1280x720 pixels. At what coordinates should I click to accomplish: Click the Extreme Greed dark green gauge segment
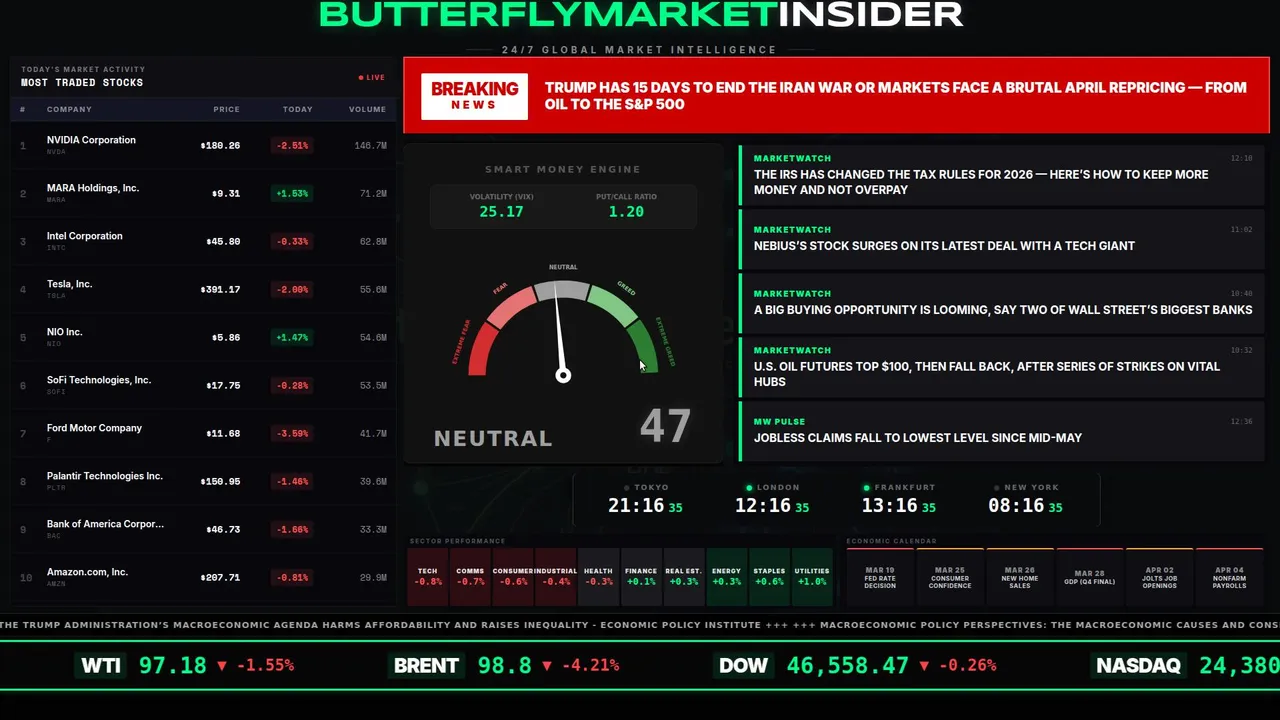[x=643, y=348]
